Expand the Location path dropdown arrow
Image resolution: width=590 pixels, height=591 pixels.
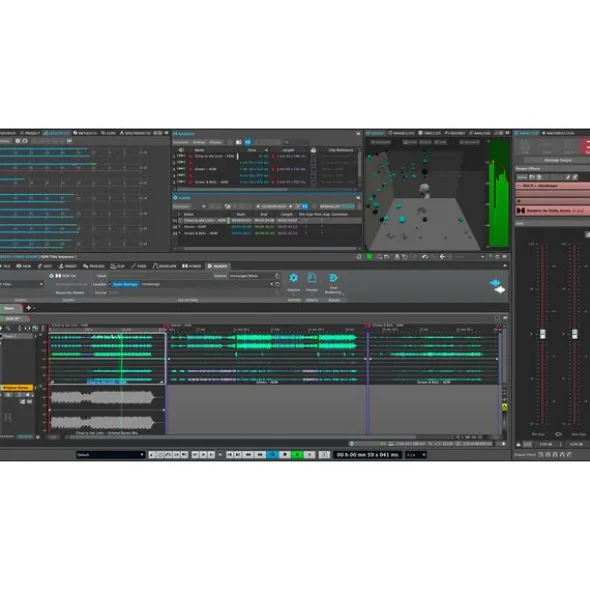click(271, 284)
